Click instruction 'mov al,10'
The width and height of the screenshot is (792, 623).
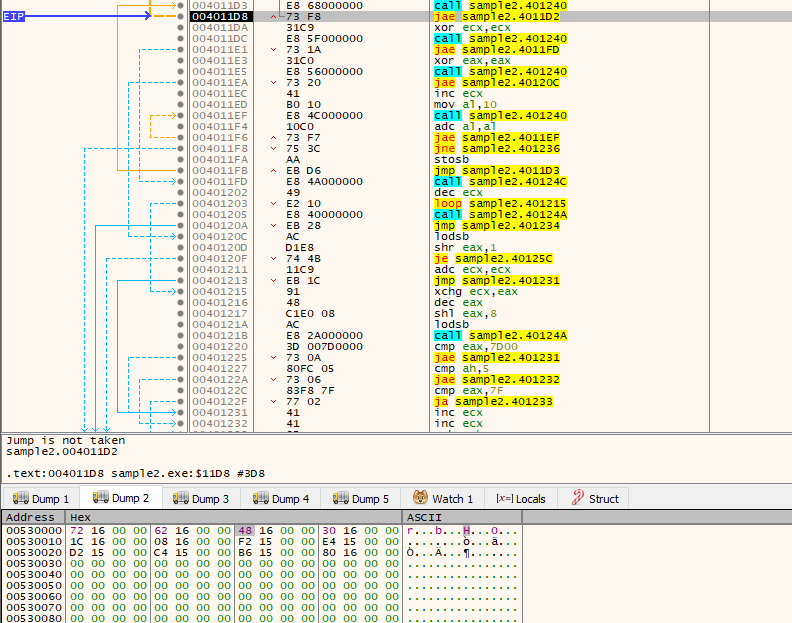click(465, 105)
